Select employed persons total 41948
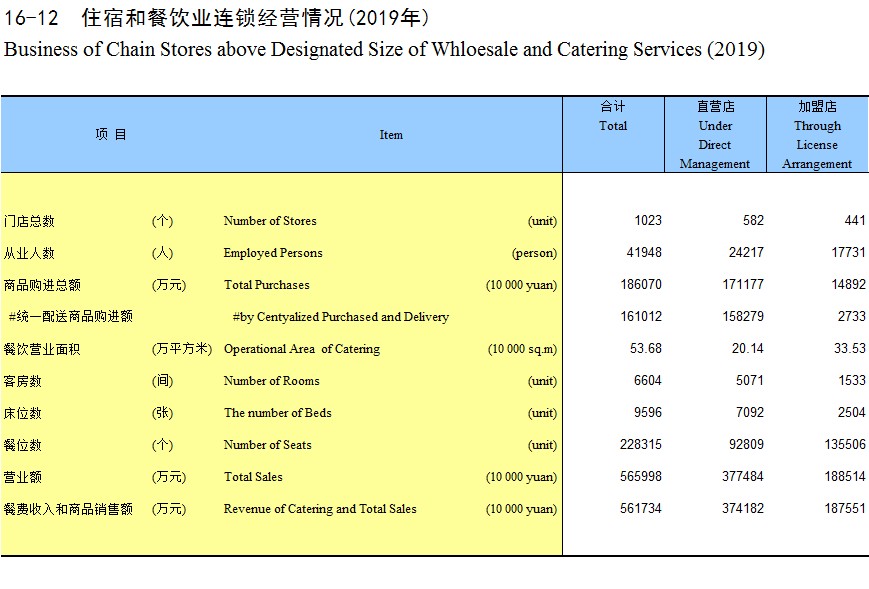This screenshot has height=589, width=869. pyautogui.click(x=644, y=252)
